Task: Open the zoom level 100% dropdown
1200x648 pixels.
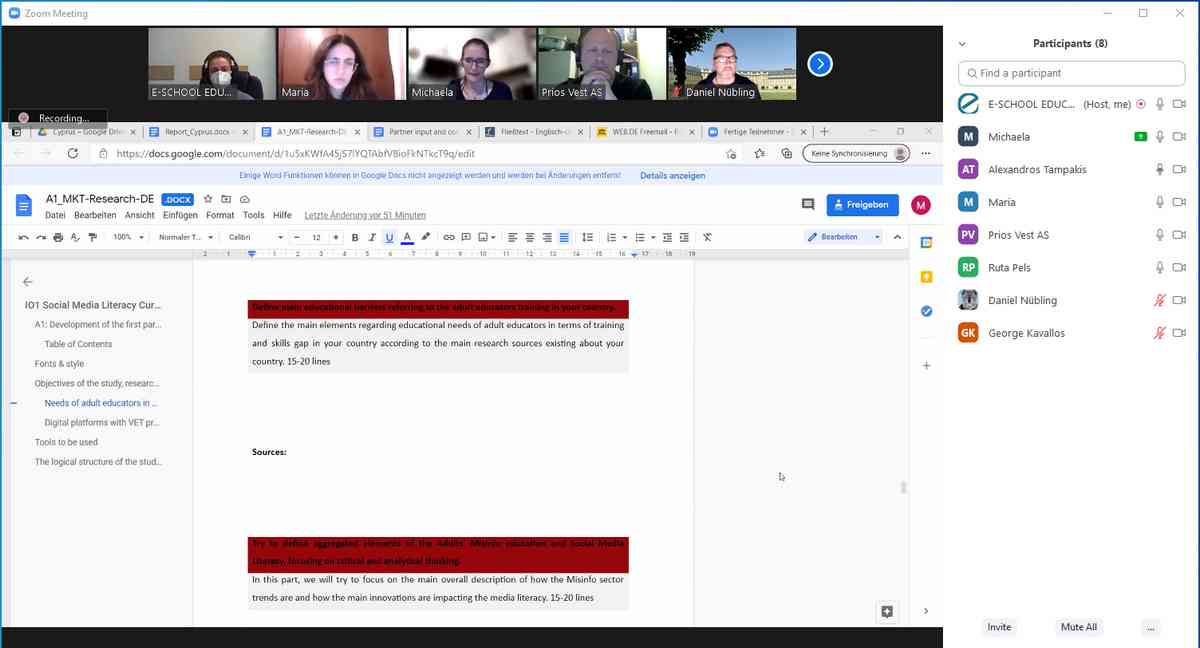Action: [128, 237]
